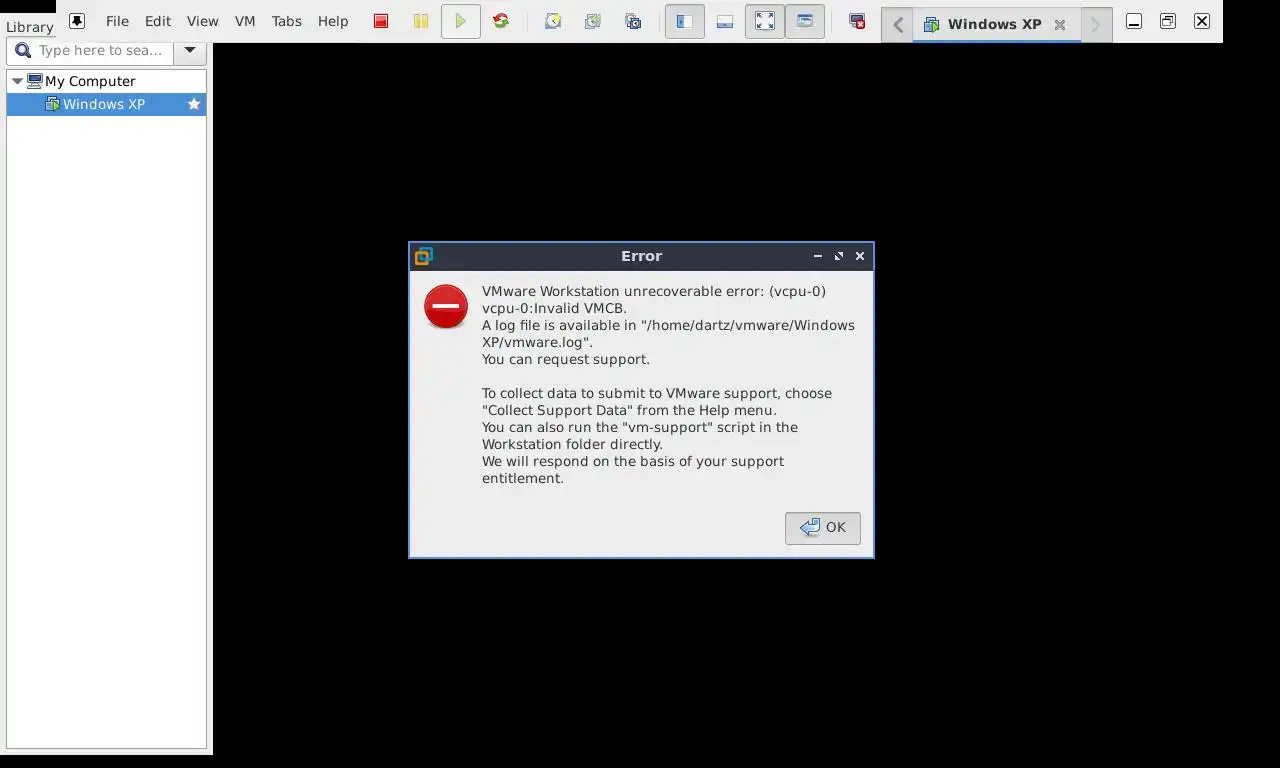Click the yellow suspend VM icon
The image size is (1280, 768).
(x=421, y=21)
